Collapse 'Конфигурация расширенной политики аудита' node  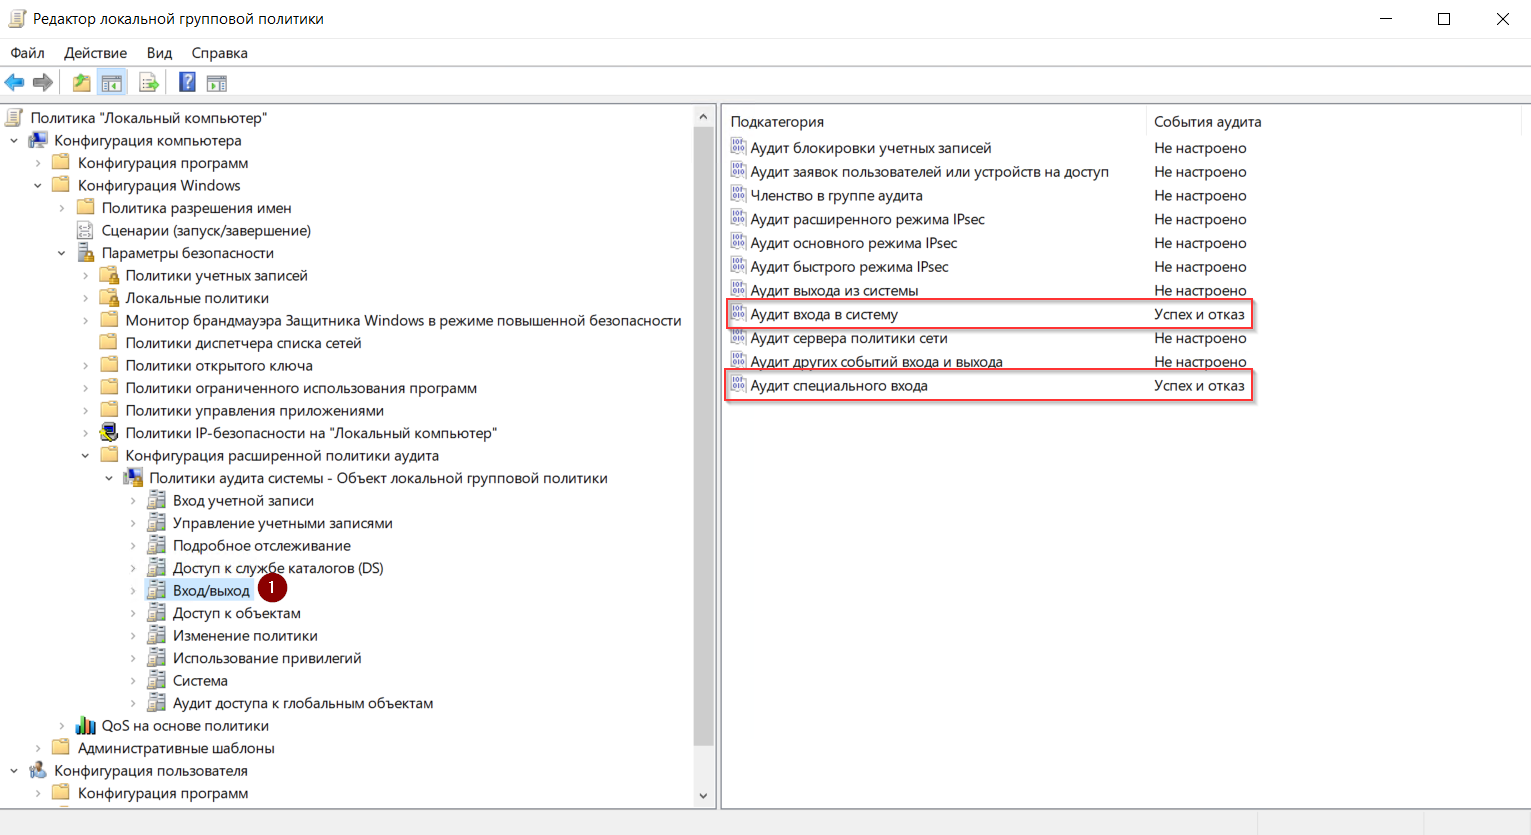[x=85, y=456]
